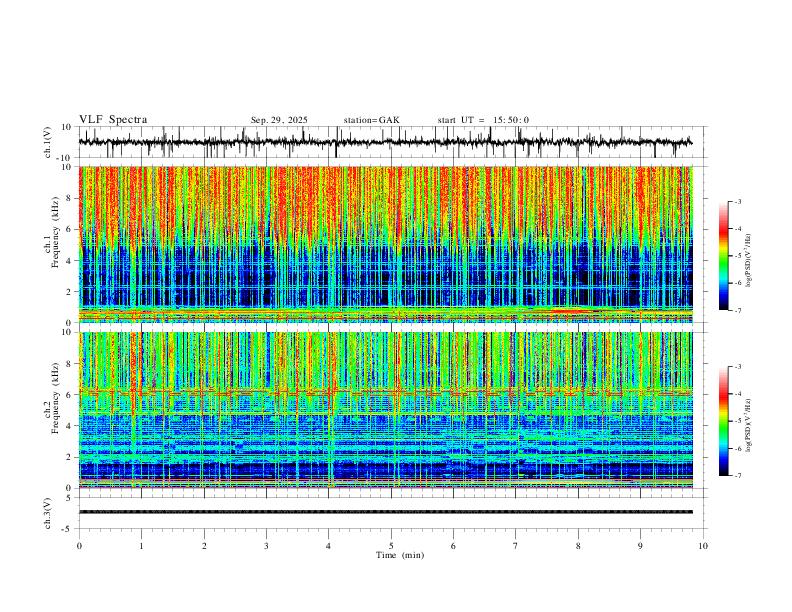Click the lower colorbar next to ch.2
792x612 pixels.
(x=724, y=421)
